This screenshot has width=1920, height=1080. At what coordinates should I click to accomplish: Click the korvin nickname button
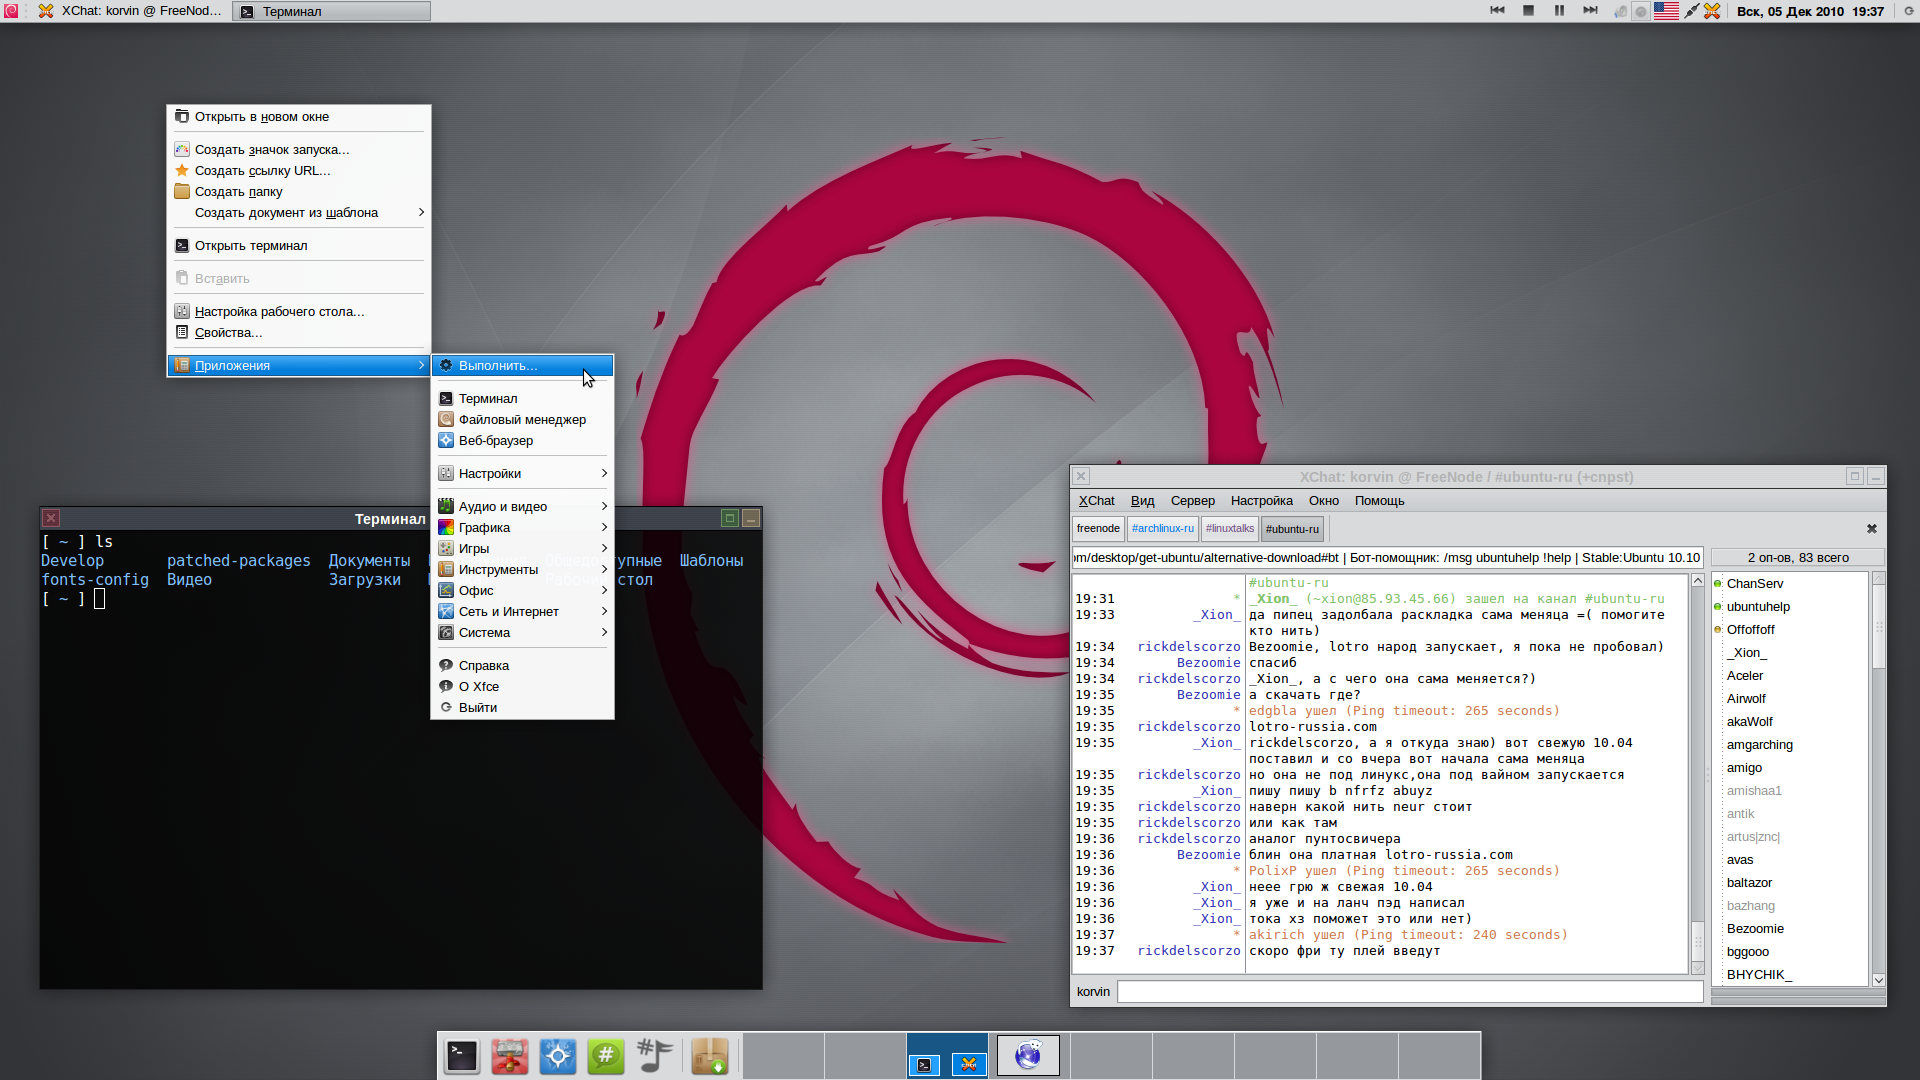coord(1093,991)
